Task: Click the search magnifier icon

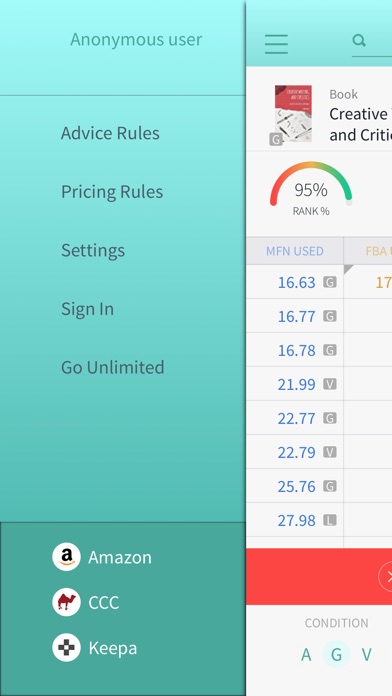Action: pos(359,40)
